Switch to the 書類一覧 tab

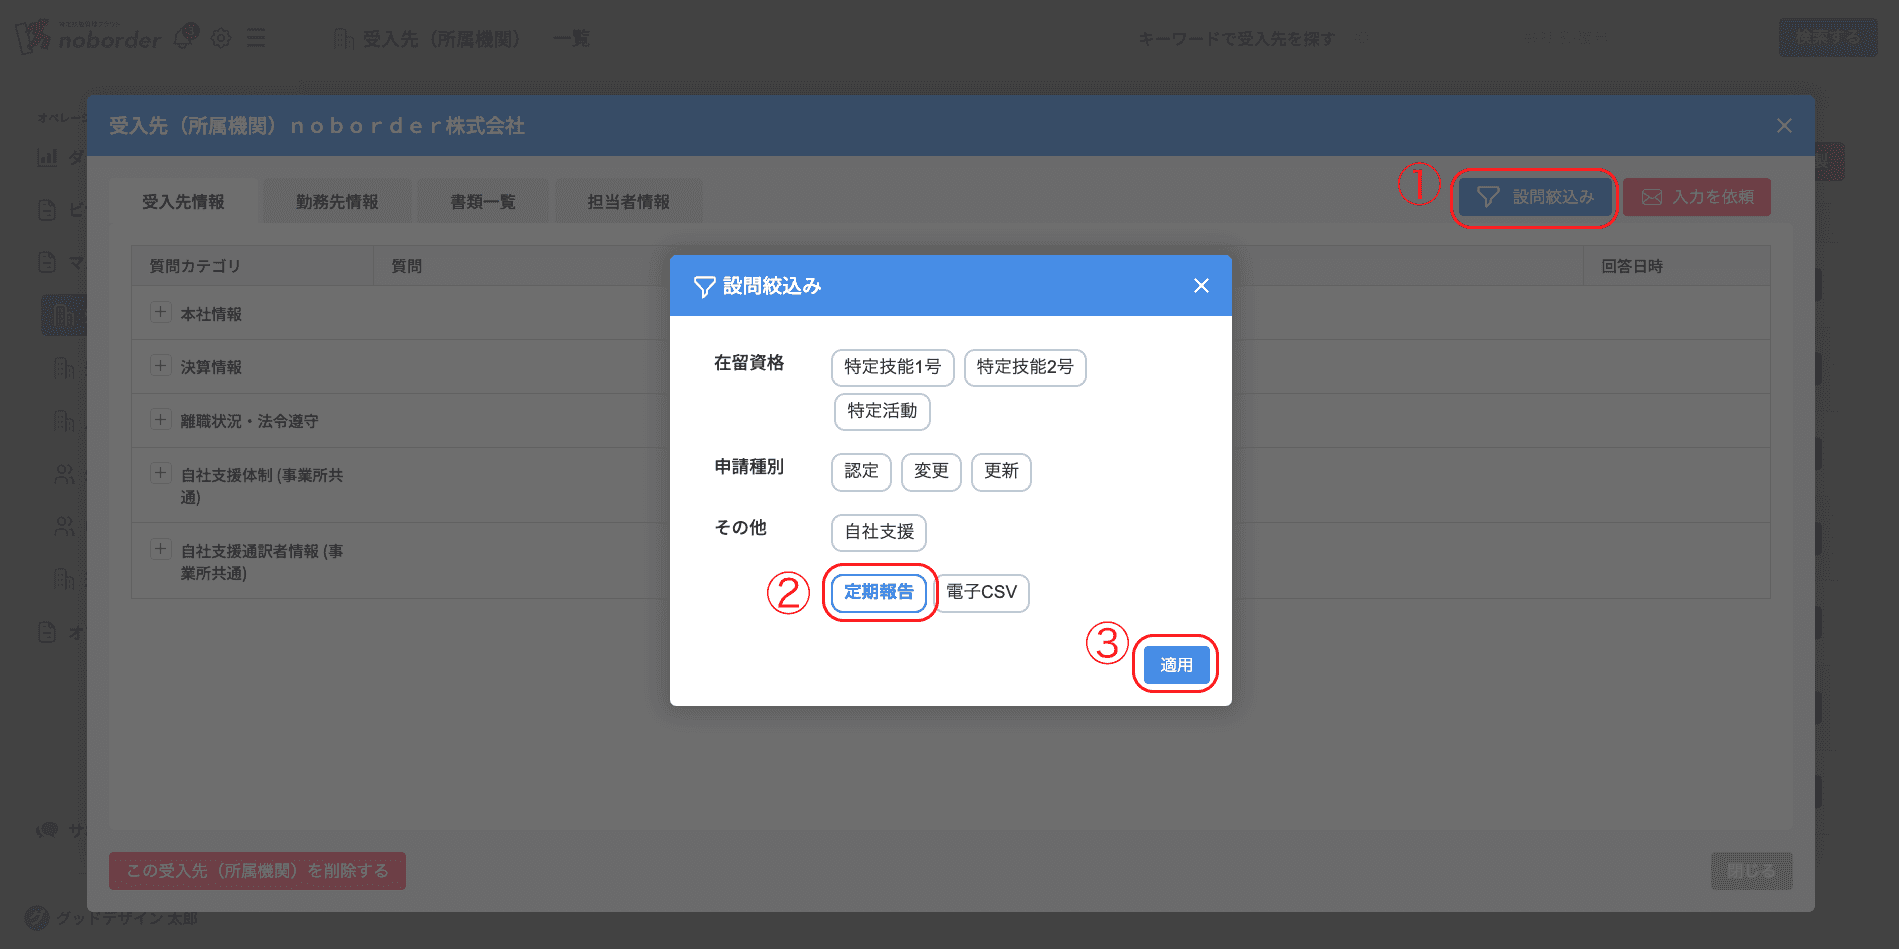coord(482,202)
